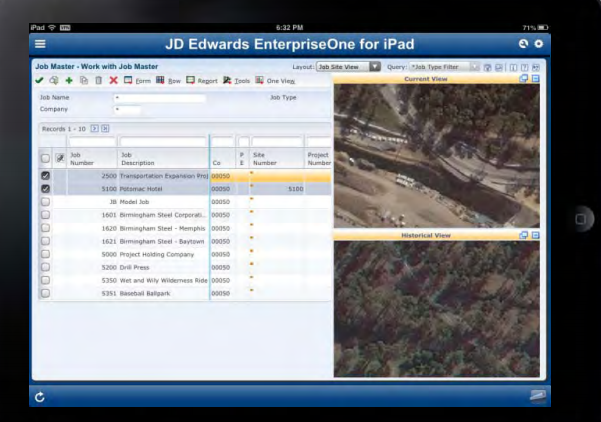This screenshot has height=422, width=601.
Task: Open the Row menu
Action: click(x=168, y=80)
